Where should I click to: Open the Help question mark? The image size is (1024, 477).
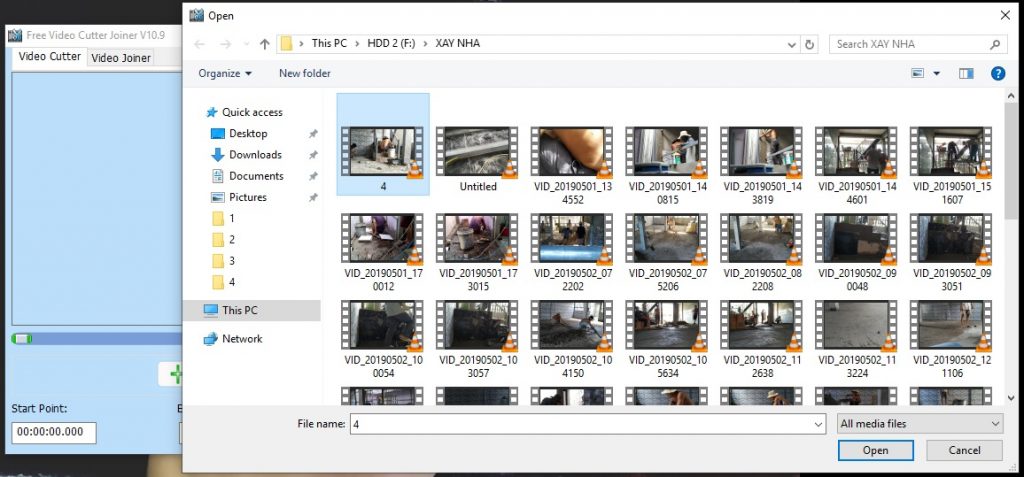pos(998,73)
